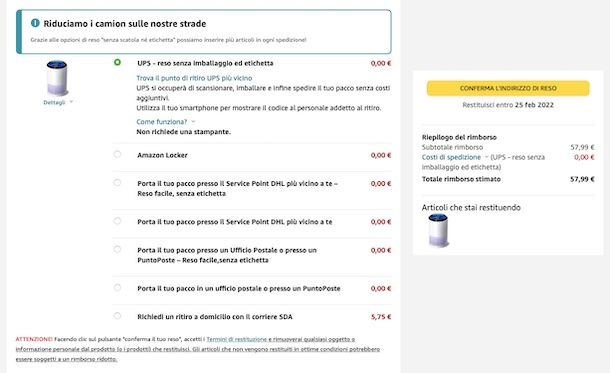Select ufficio postale o PuntoPoste option
This screenshot has width=610, height=373.
pyautogui.click(x=117, y=287)
